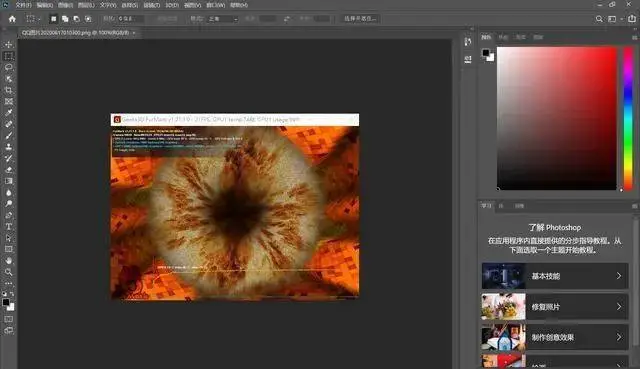Open the 基本技能 tutorial card
The height and width of the screenshot is (369, 640).
(x=555, y=276)
